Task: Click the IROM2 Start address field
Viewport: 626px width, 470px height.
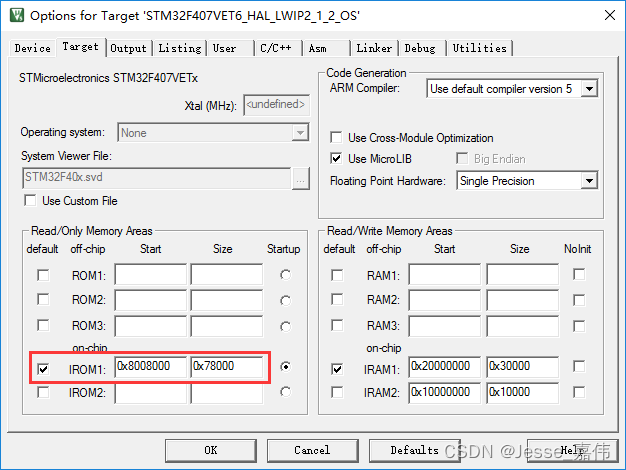Action: (x=151, y=393)
